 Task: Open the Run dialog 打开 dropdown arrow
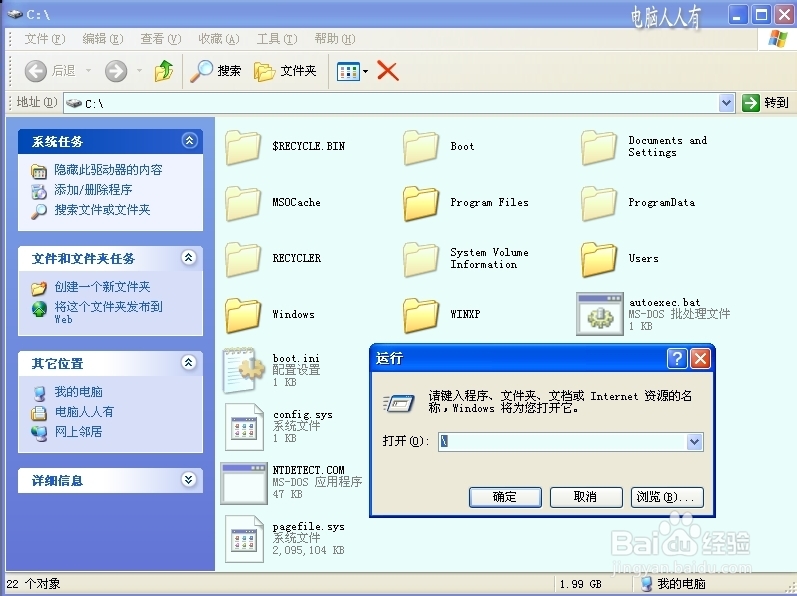[694, 442]
